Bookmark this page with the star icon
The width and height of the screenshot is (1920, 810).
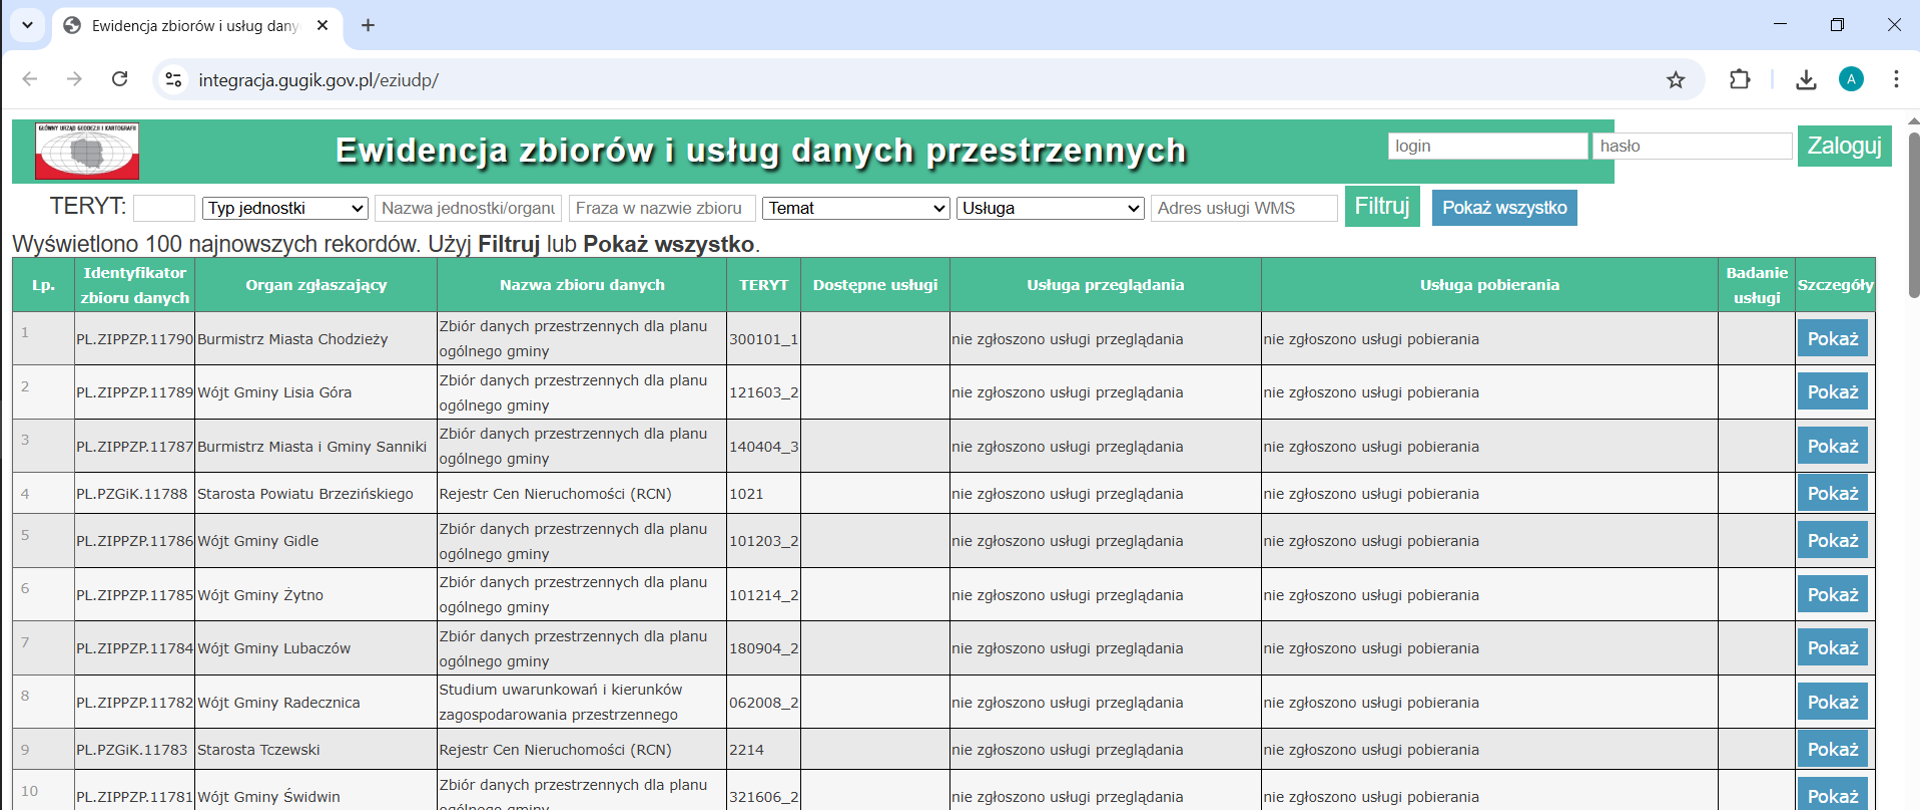coord(1676,80)
